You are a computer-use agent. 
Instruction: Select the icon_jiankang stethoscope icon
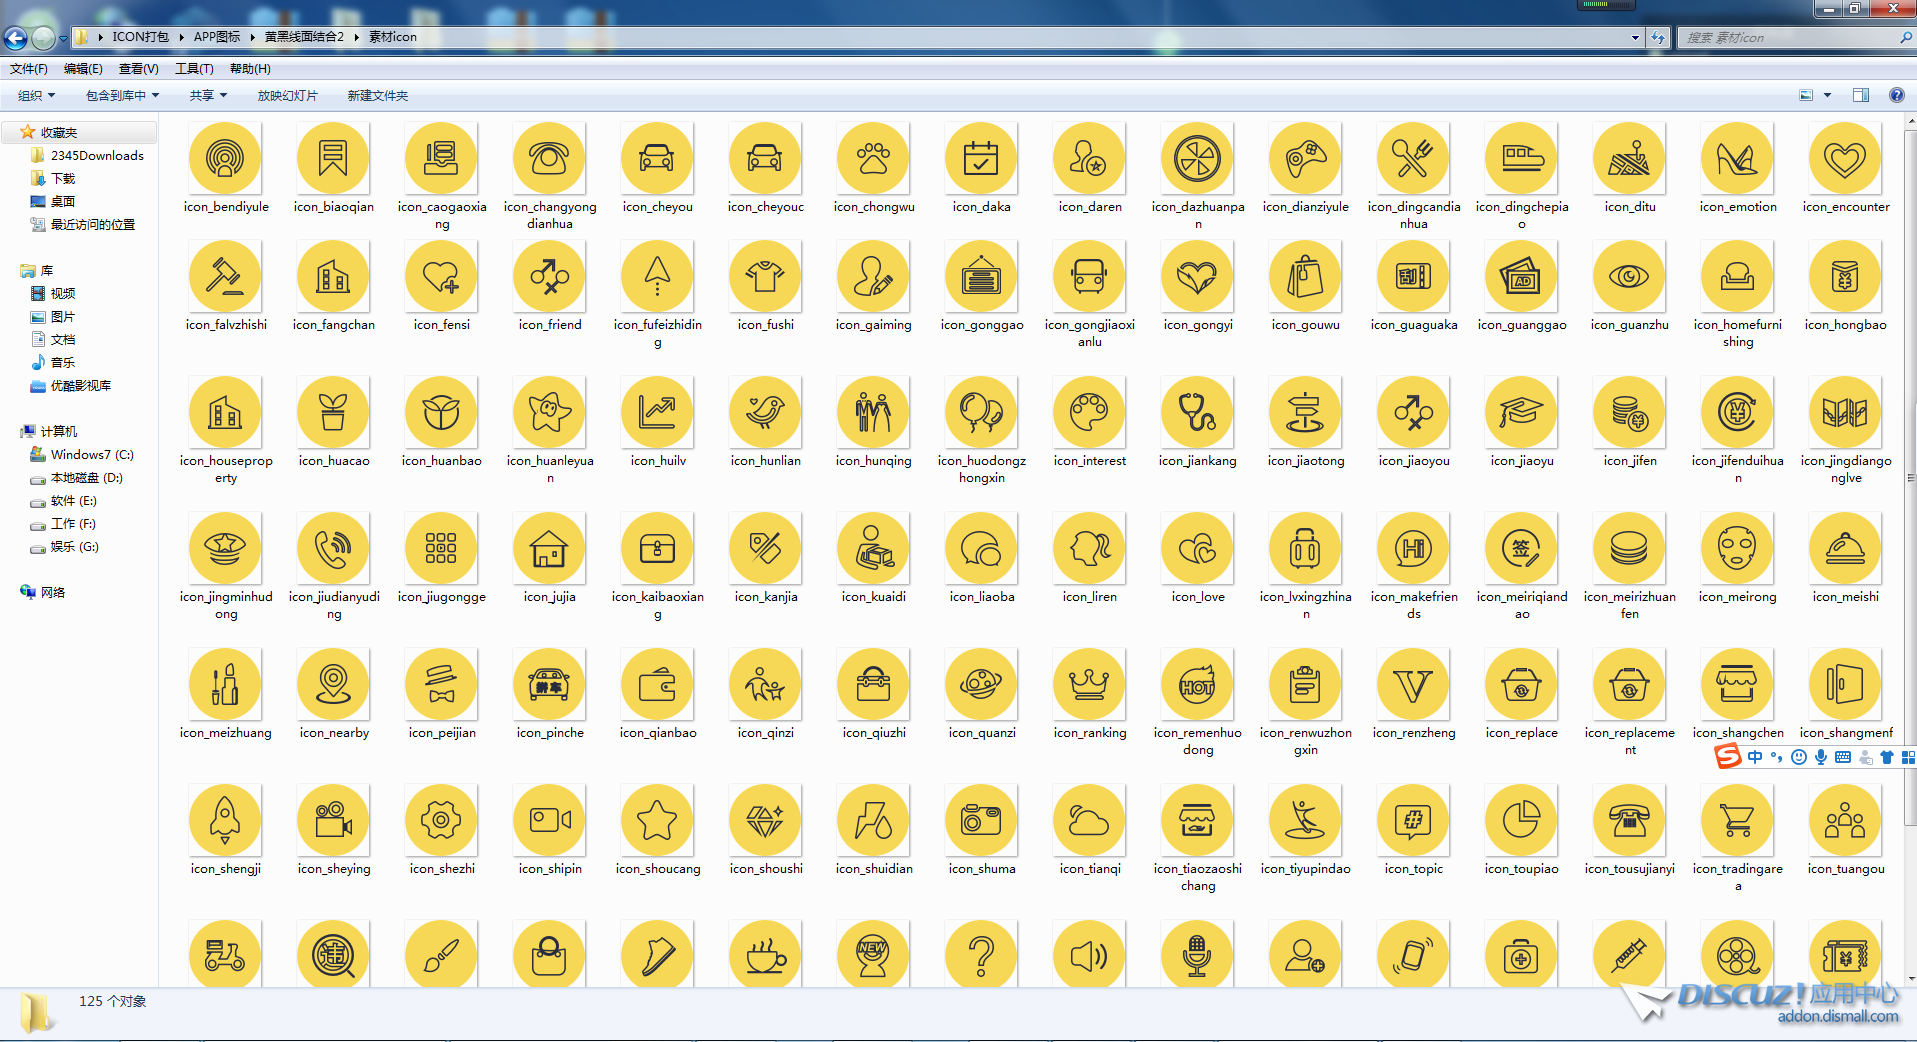click(1197, 413)
